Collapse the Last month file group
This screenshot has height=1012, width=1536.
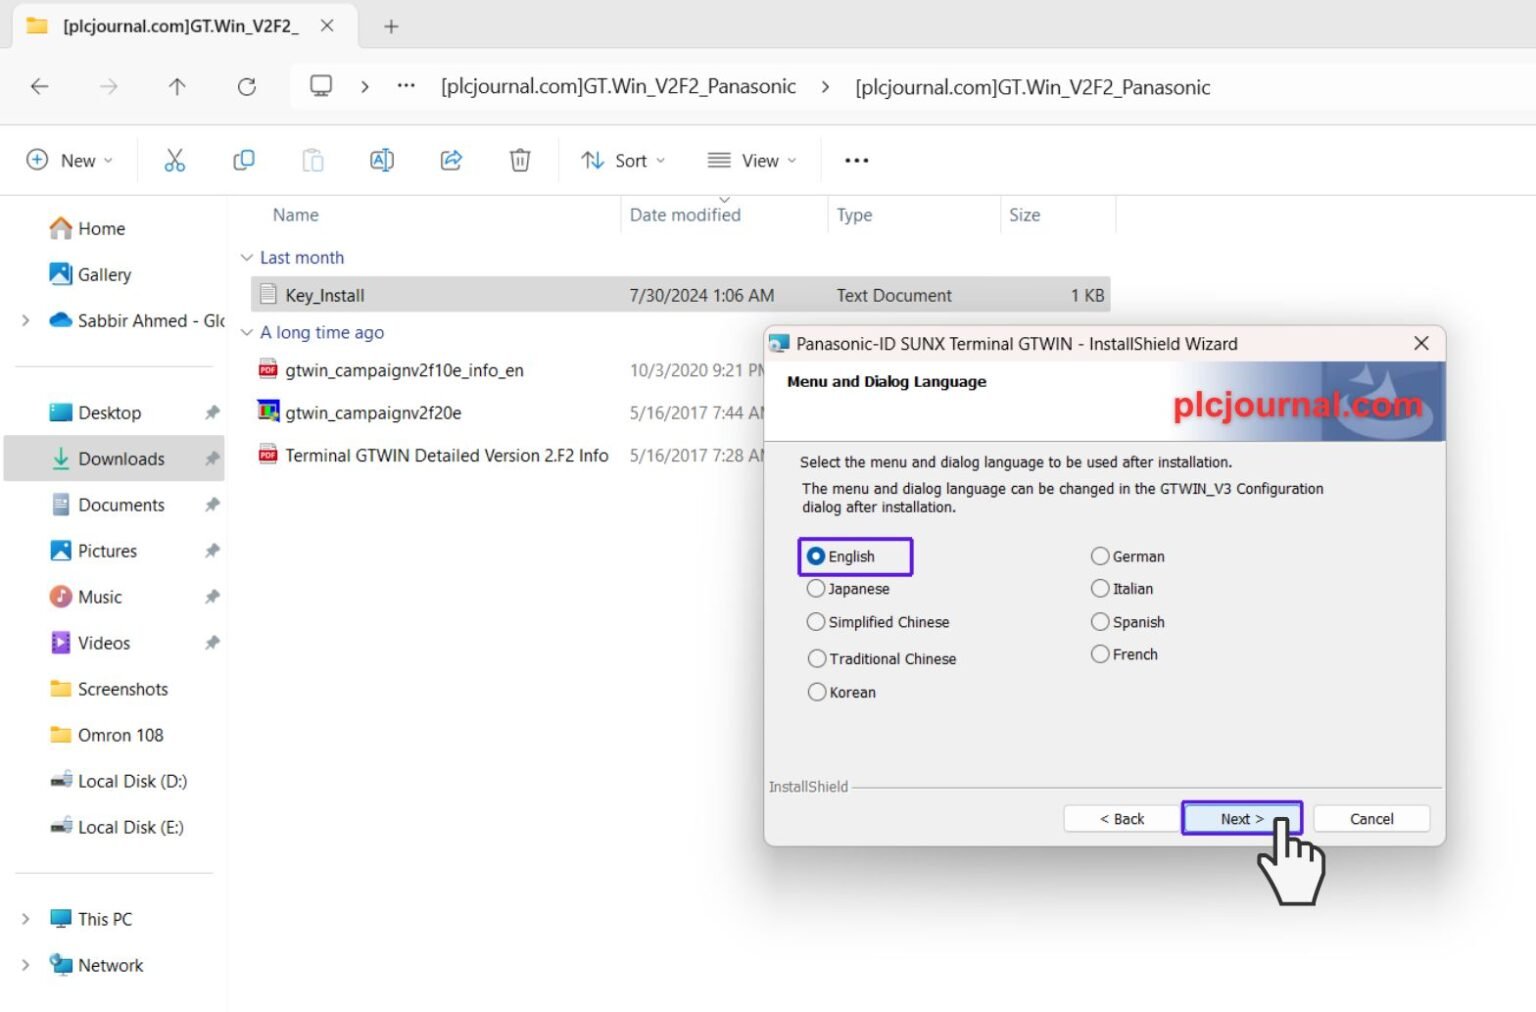click(x=246, y=258)
